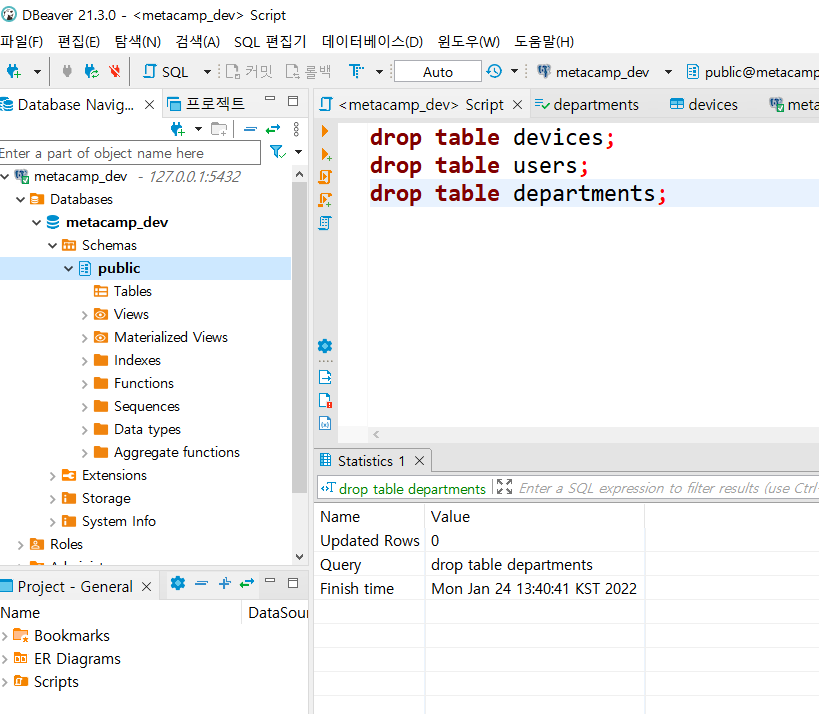Click the Reconnect icon
The image size is (819, 714).
(91, 71)
